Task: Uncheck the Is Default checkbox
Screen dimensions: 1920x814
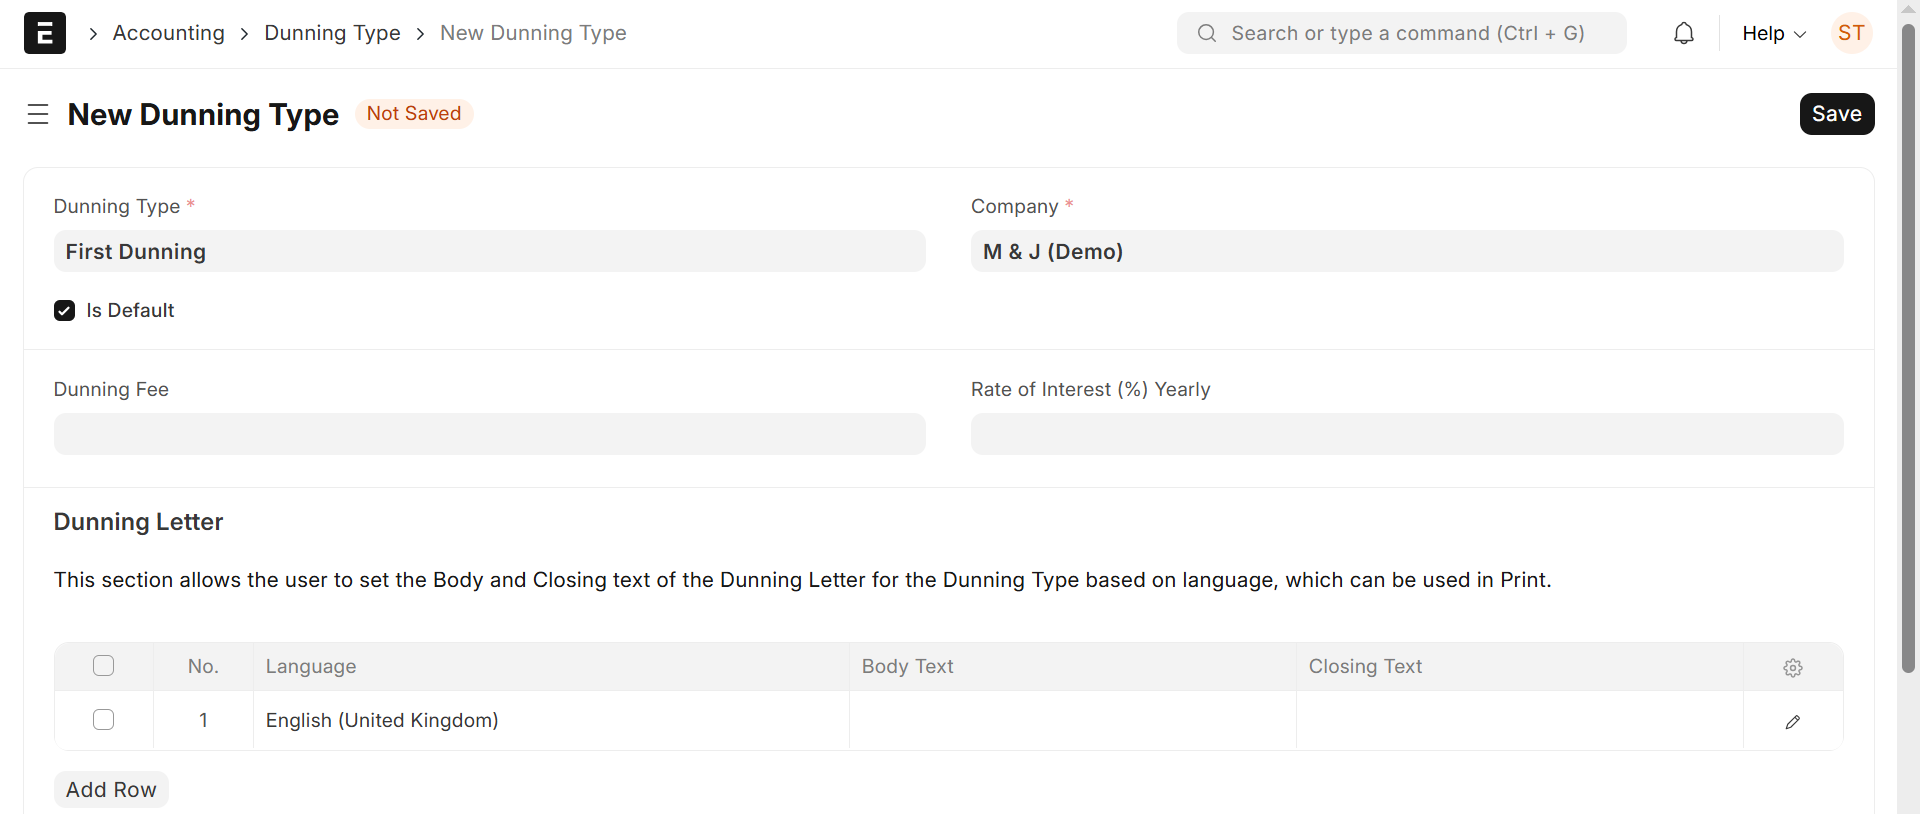Action: (65, 311)
